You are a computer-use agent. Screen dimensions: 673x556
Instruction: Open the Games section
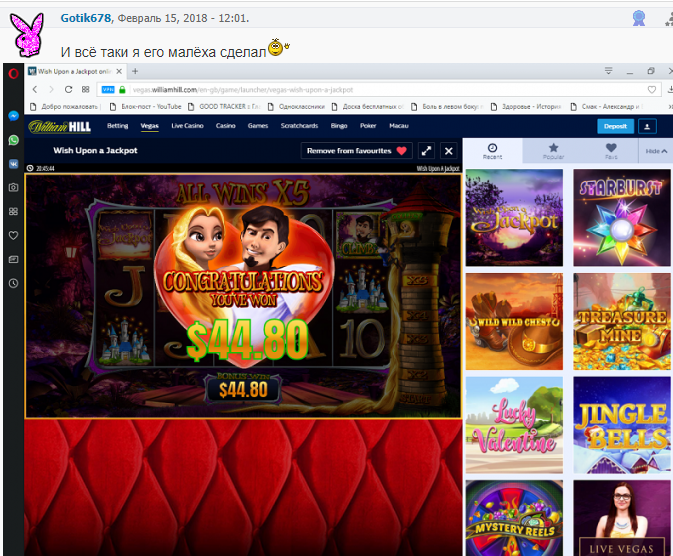click(x=258, y=126)
